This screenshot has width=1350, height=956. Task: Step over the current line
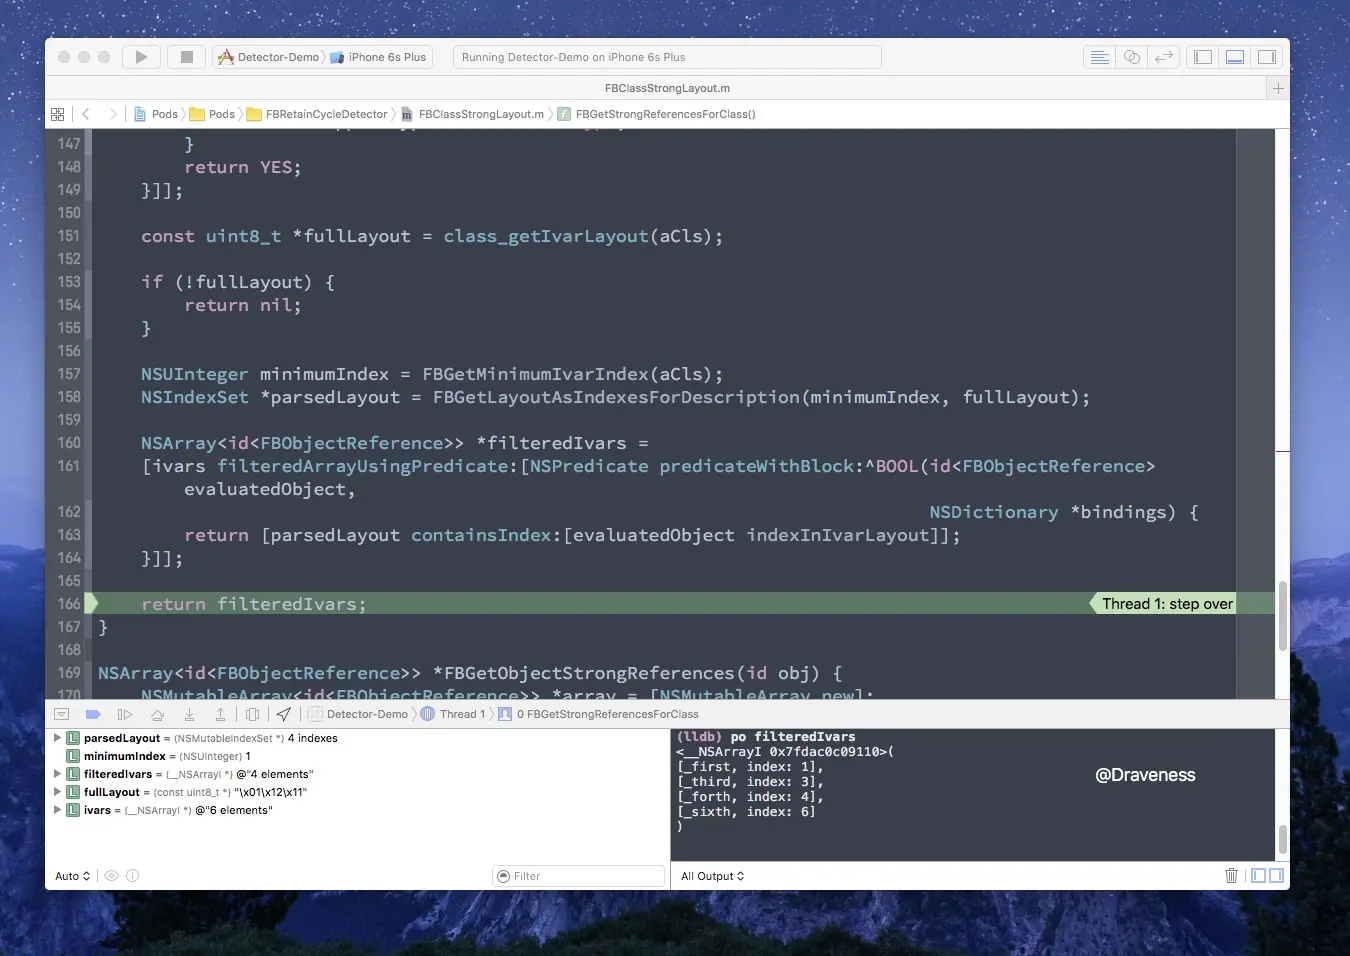pos(157,714)
